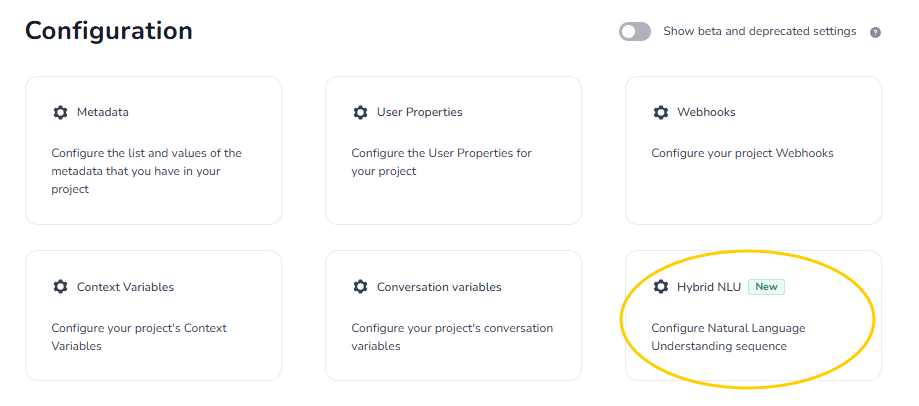Select the Context Variables title
919x406 pixels.
[125, 287]
